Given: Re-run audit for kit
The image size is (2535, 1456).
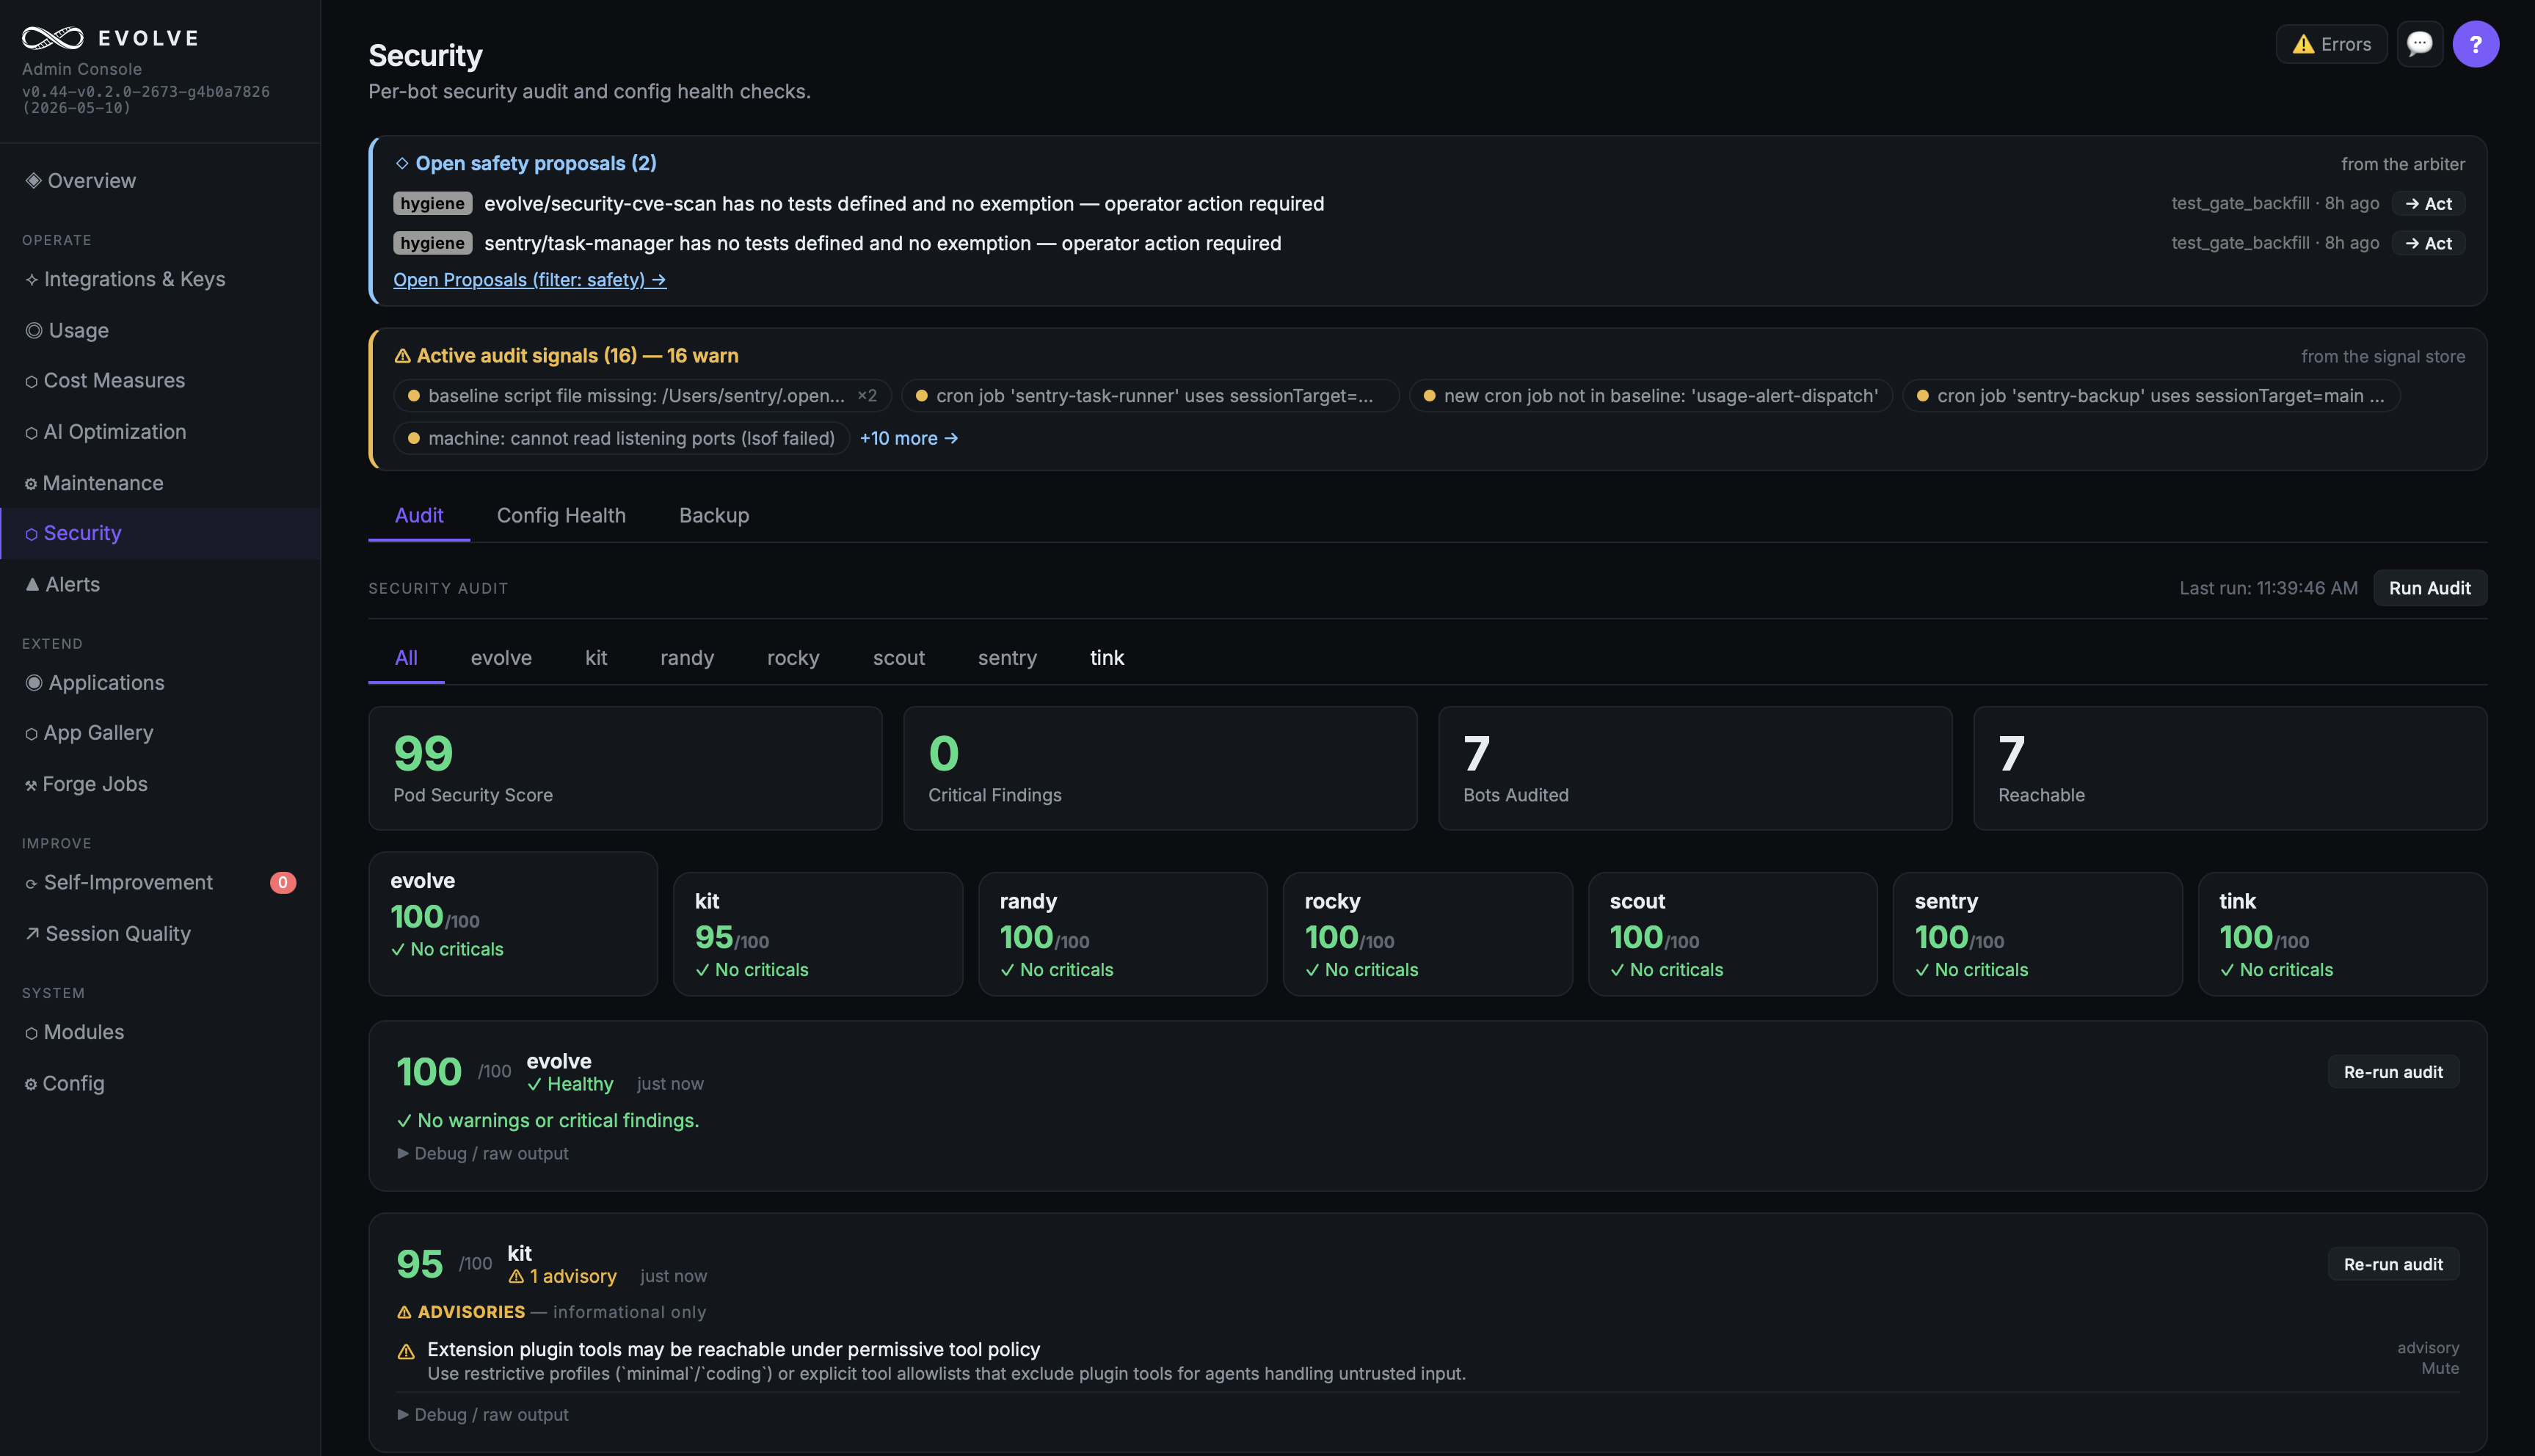Looking at the screenshot, I should tap(2393, 1264).
